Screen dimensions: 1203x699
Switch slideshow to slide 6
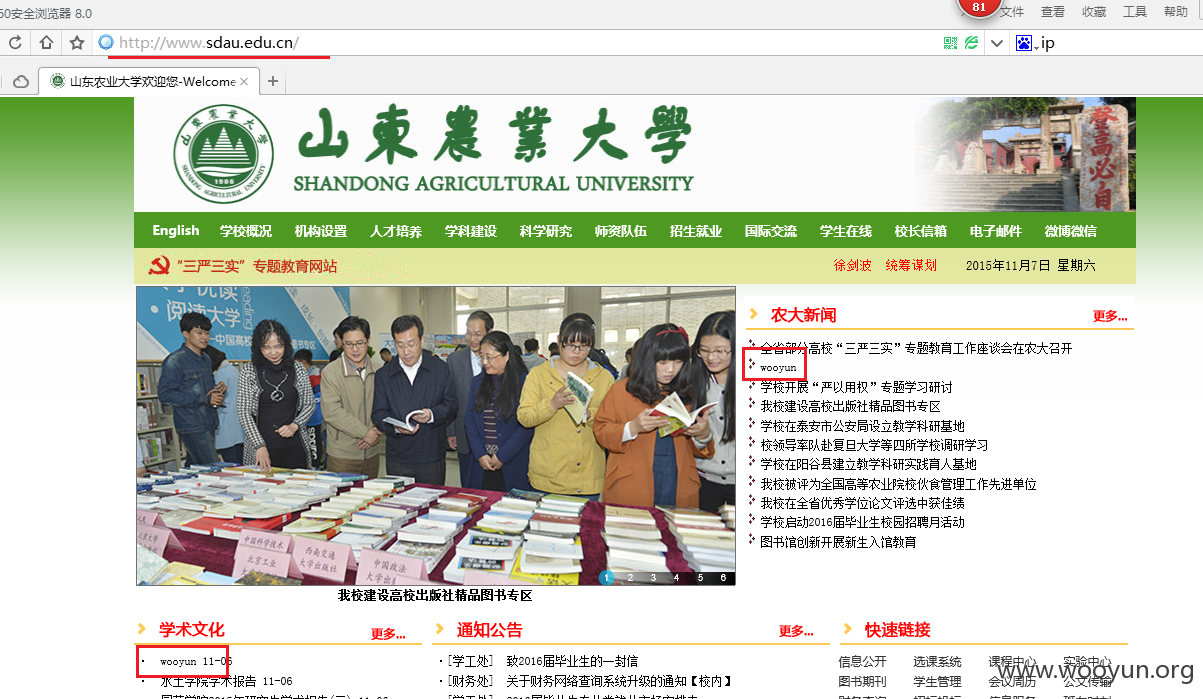pyautogui.click(x=723, y=577)
